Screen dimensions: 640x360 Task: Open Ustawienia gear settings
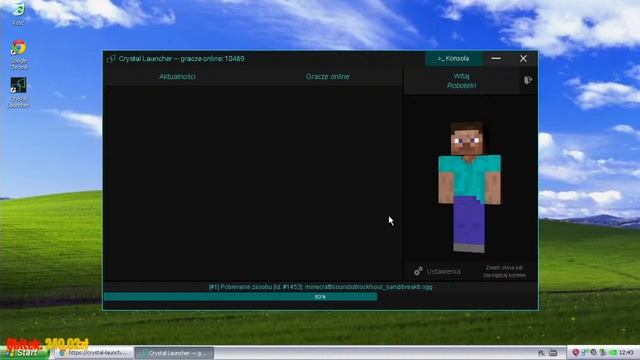click(437, 271)
